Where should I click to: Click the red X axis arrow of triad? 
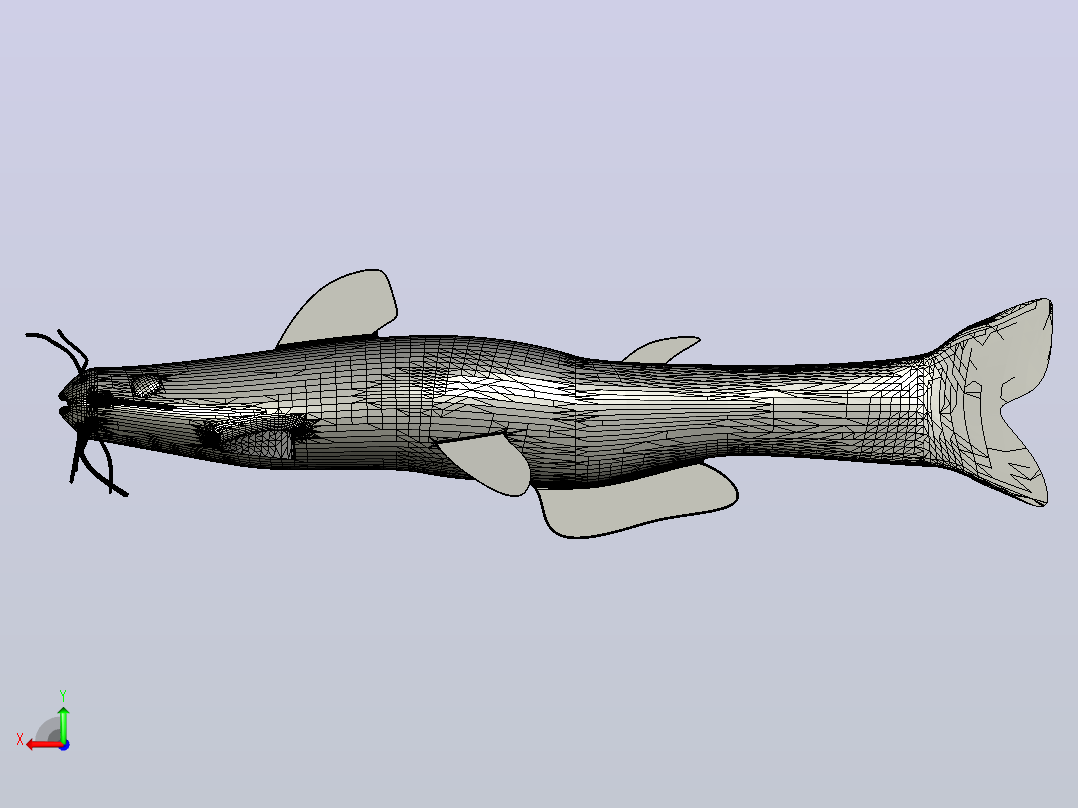(x=45, y=745)
